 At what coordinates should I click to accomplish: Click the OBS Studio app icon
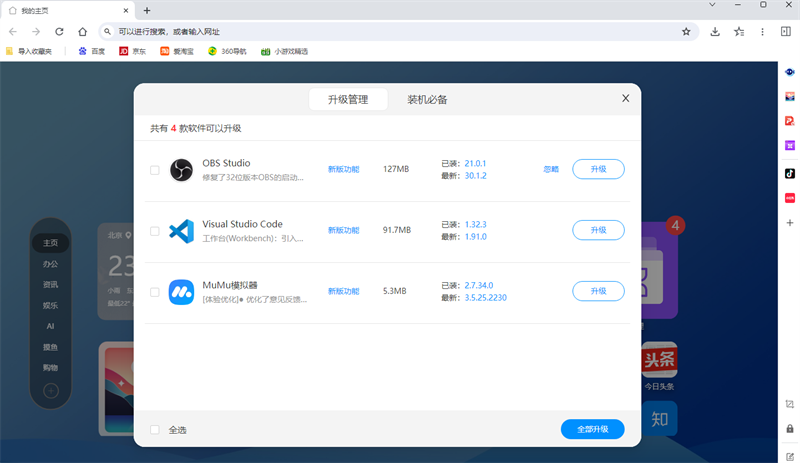pos(181,170)
